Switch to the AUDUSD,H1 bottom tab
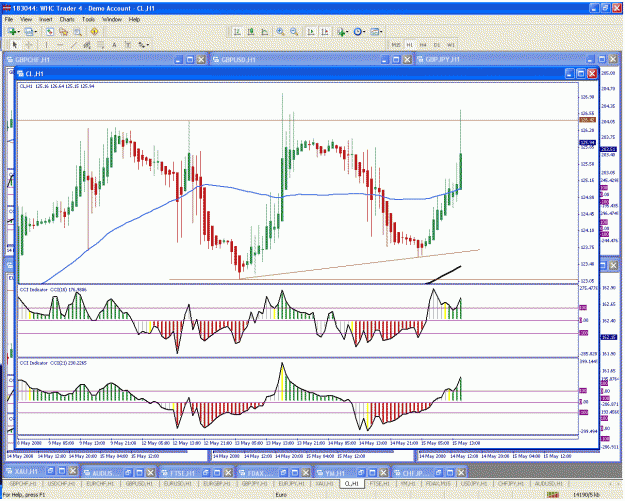625x501 pixels. (548, 483)
